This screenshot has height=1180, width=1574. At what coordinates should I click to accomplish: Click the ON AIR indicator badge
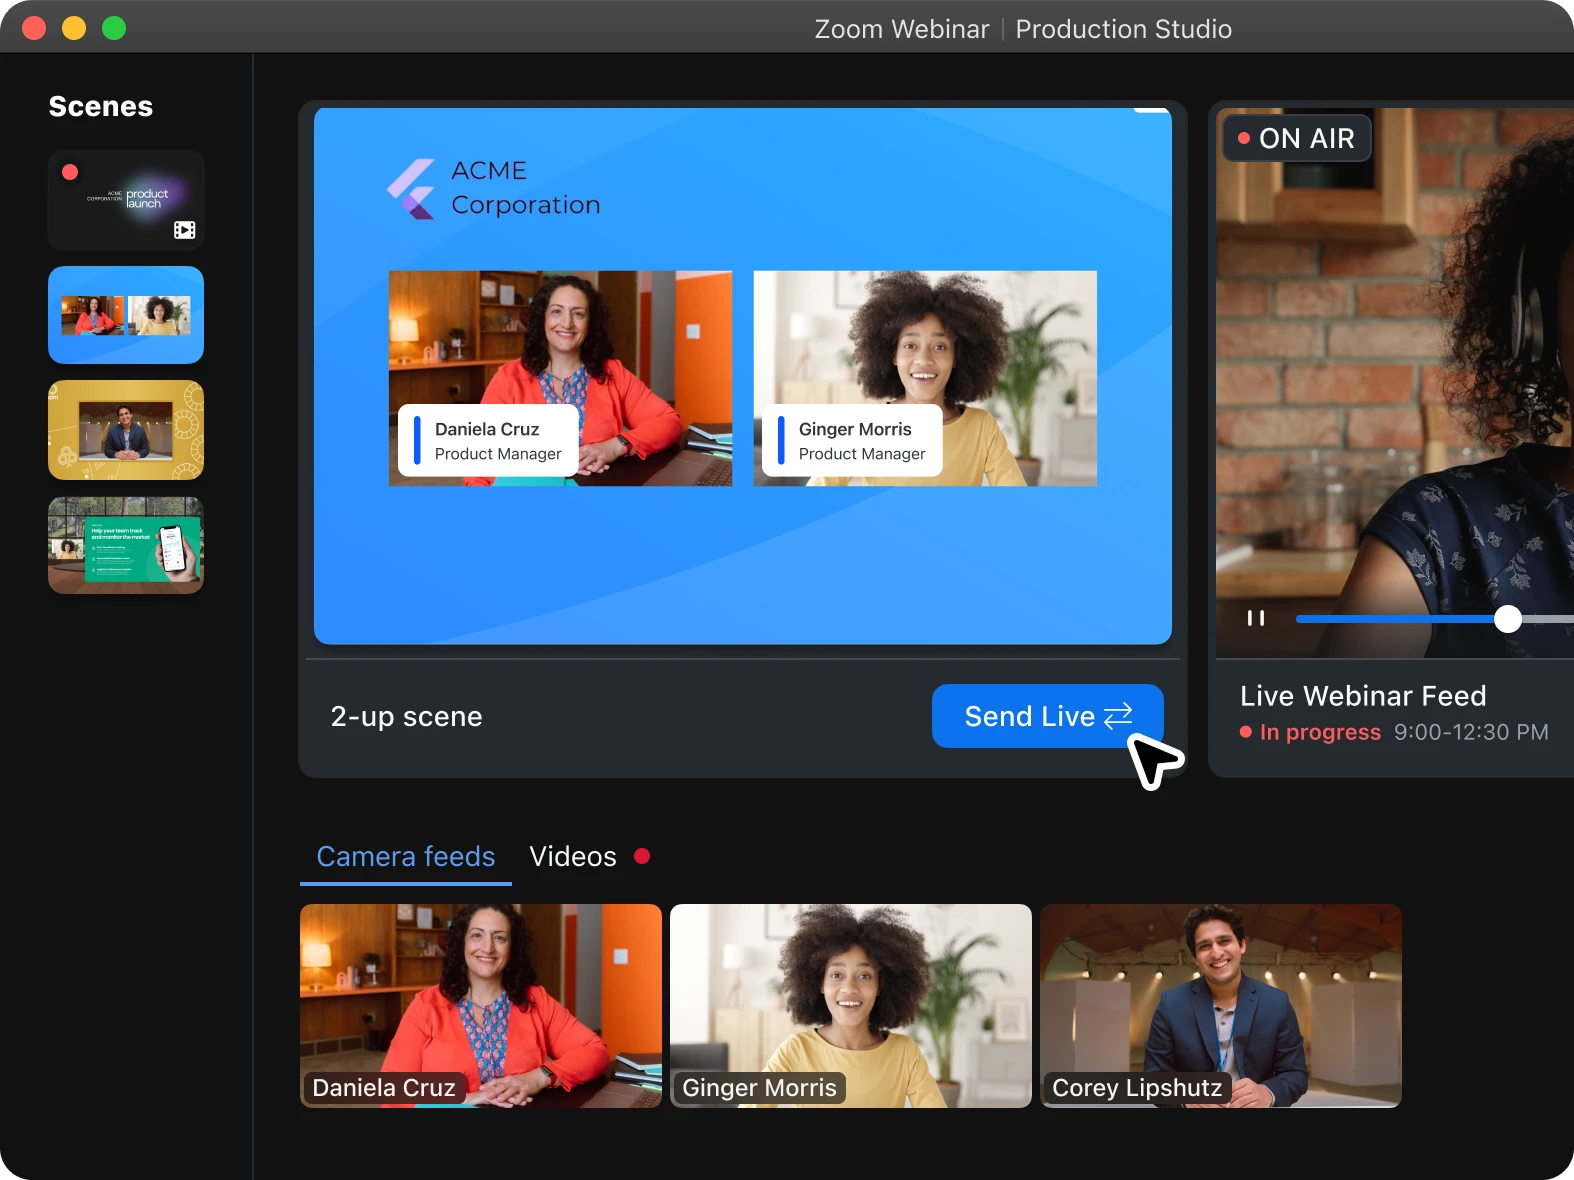coord(1296,138)
